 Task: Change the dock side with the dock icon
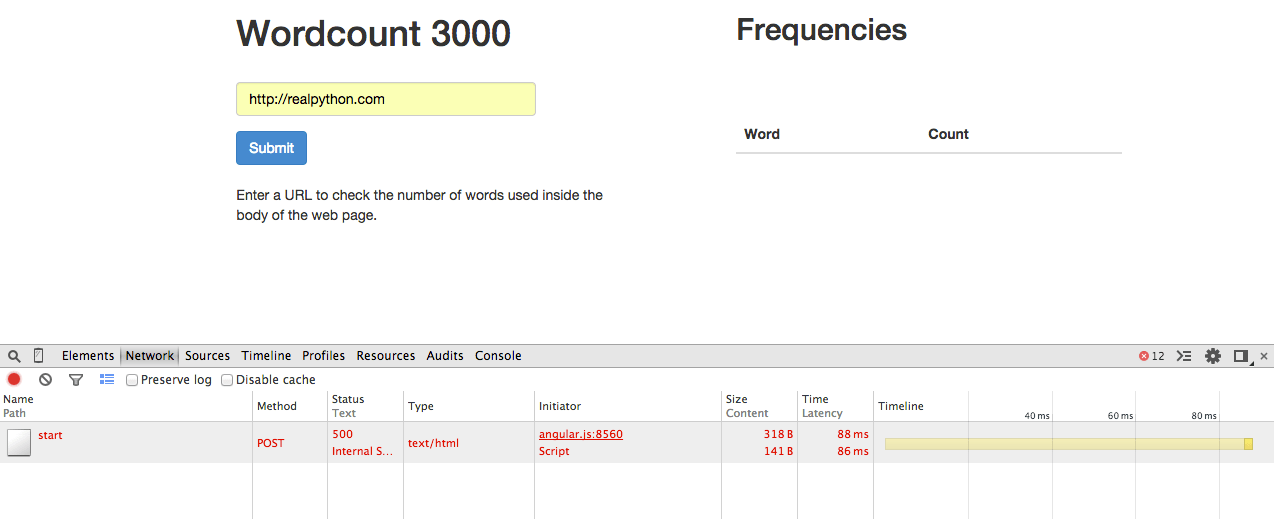coord(1242,356)
